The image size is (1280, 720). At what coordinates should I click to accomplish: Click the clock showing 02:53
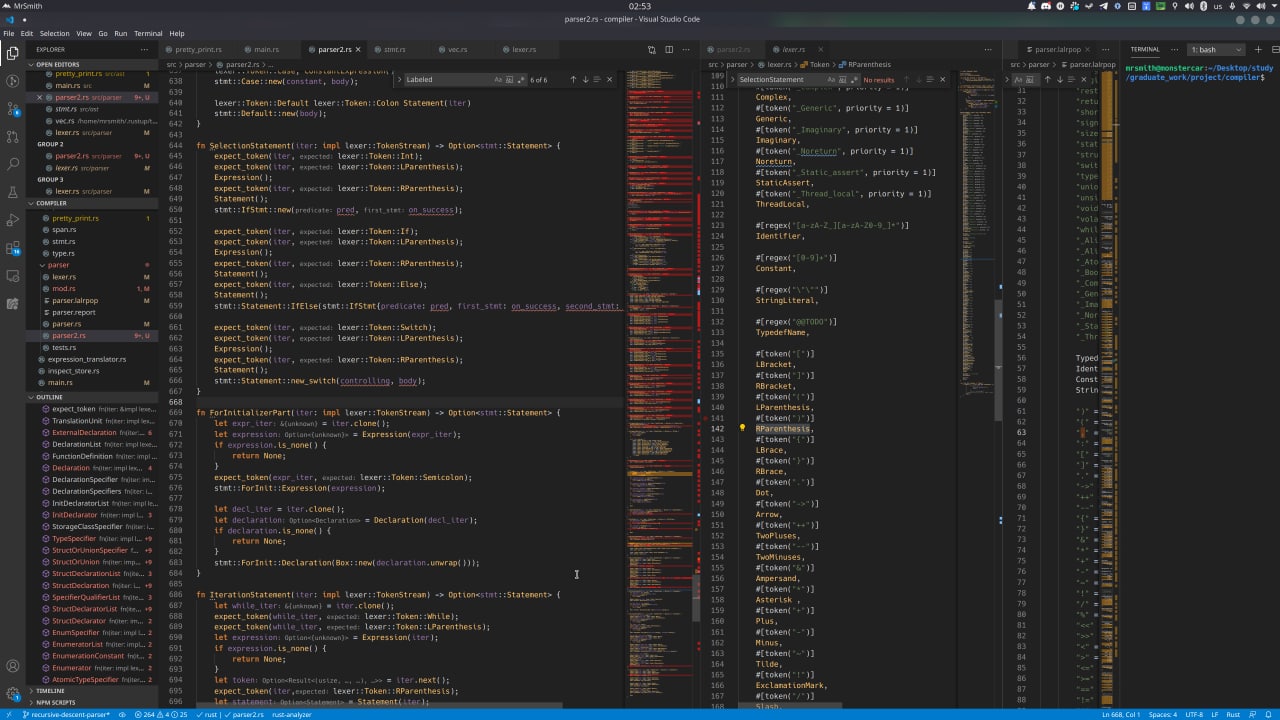640,6
